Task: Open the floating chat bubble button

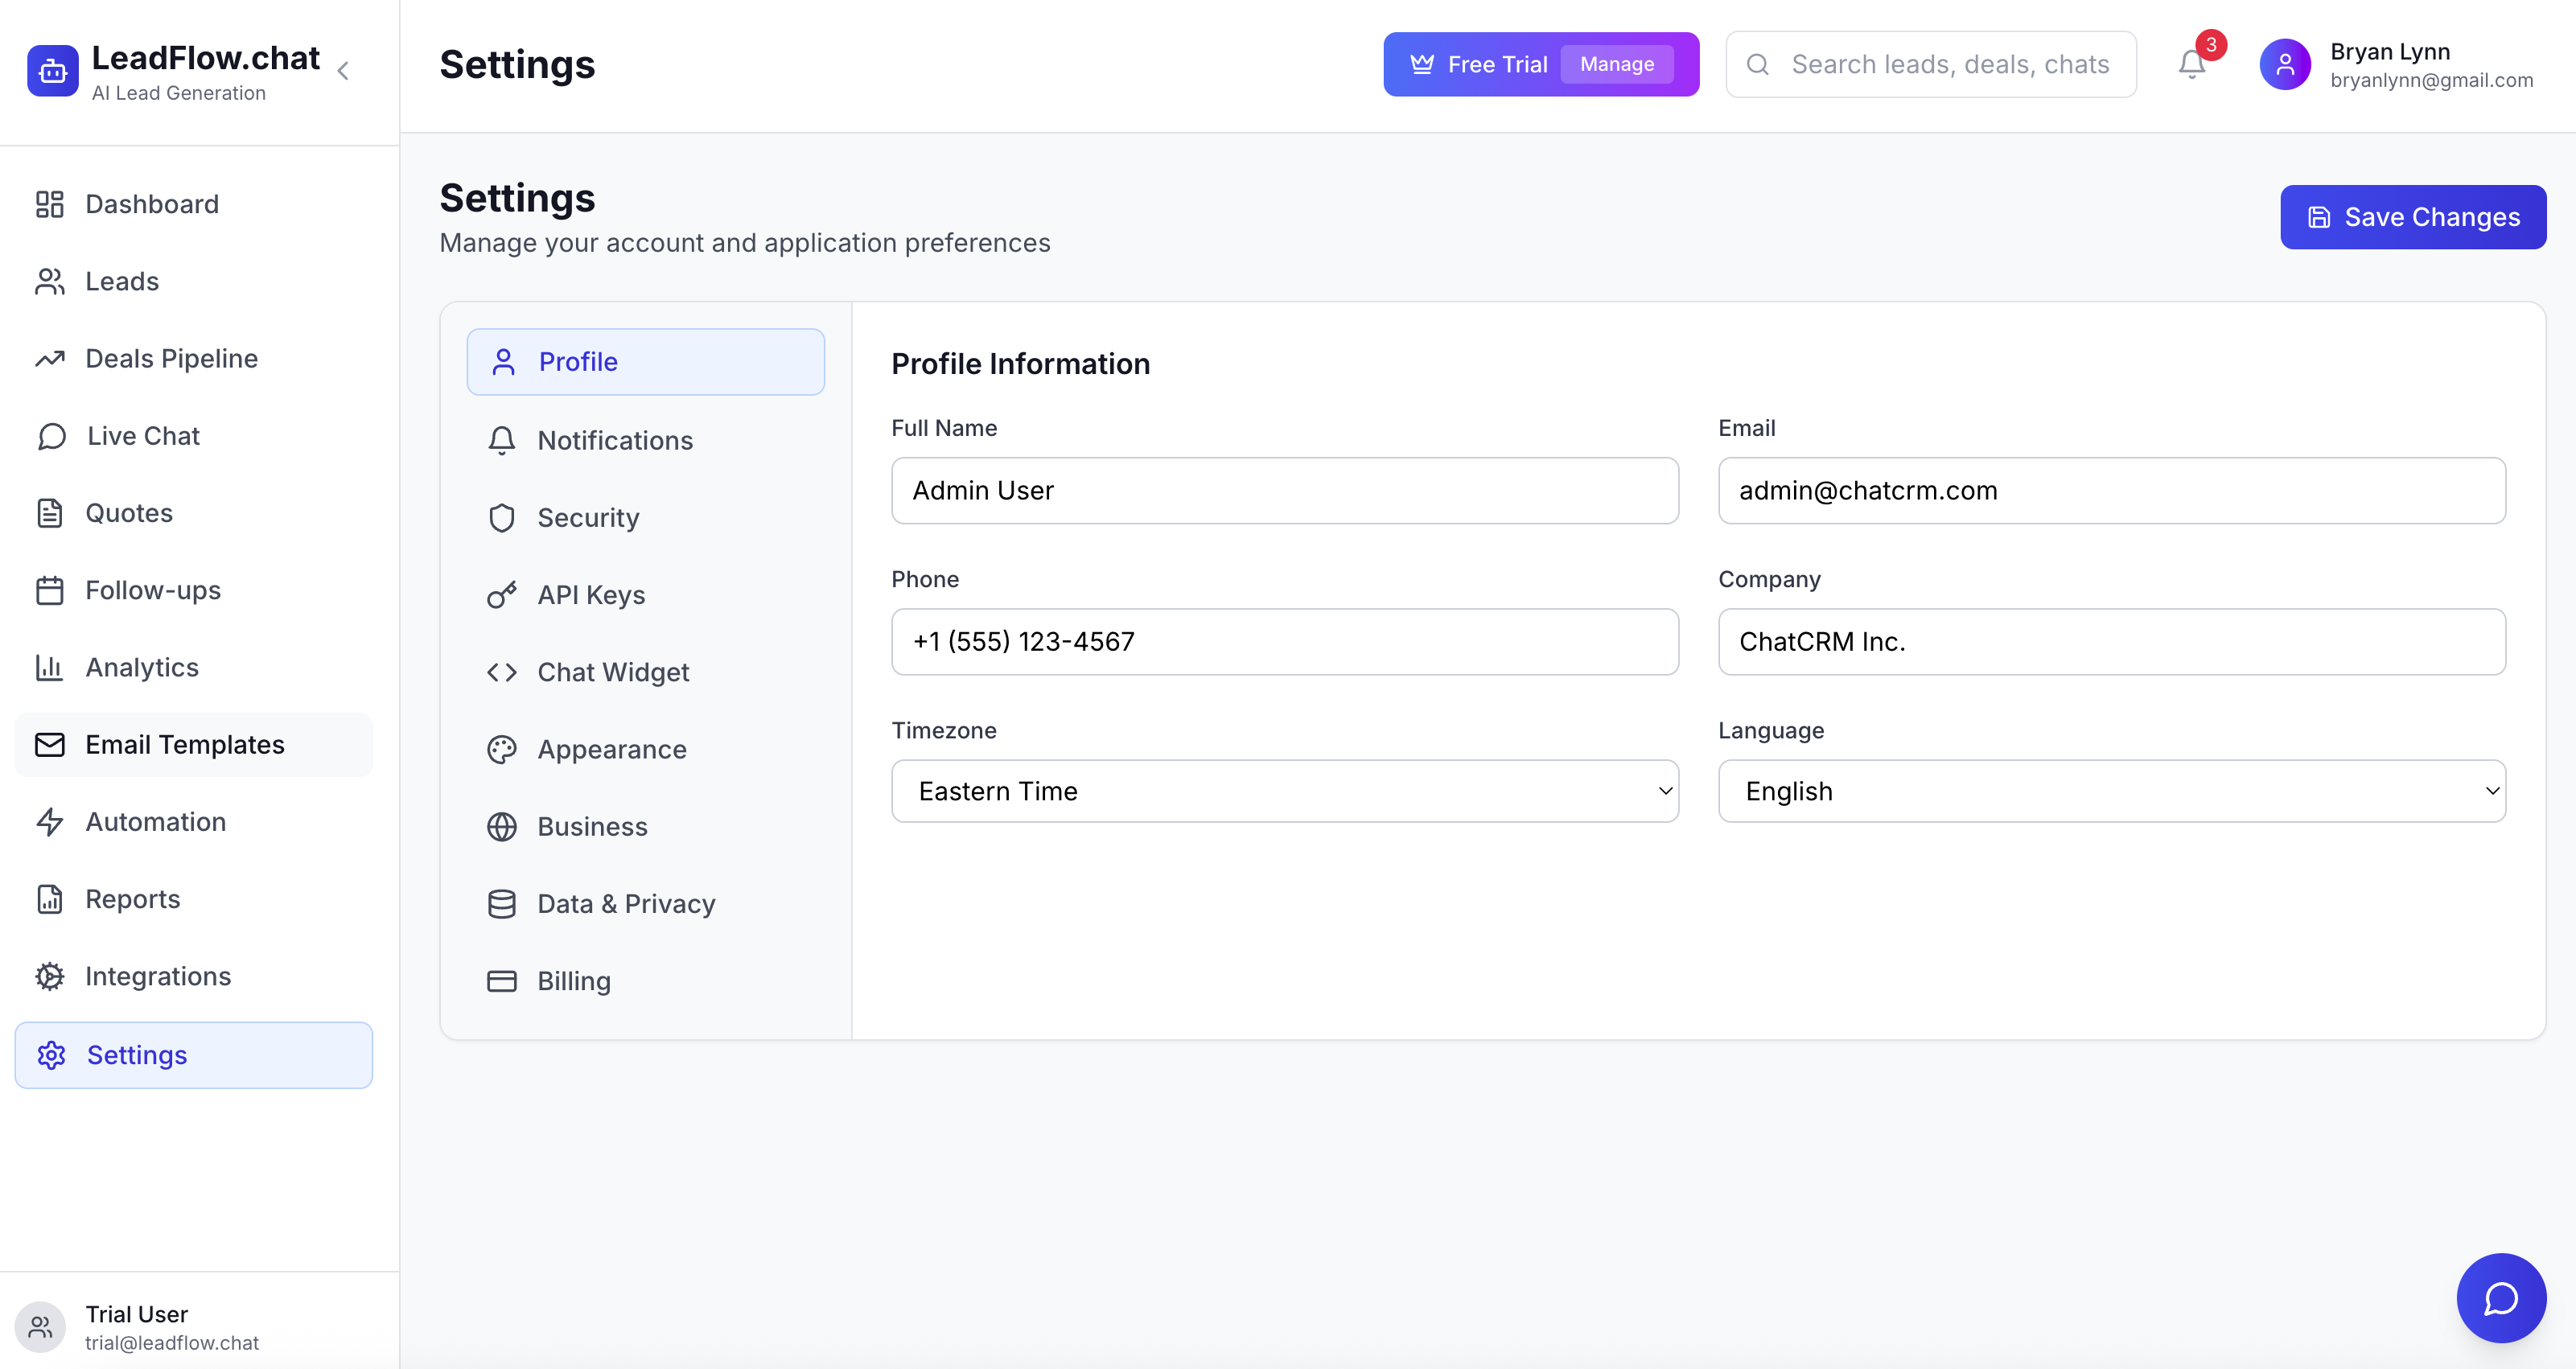Action: click(x=2500, y=1297)
